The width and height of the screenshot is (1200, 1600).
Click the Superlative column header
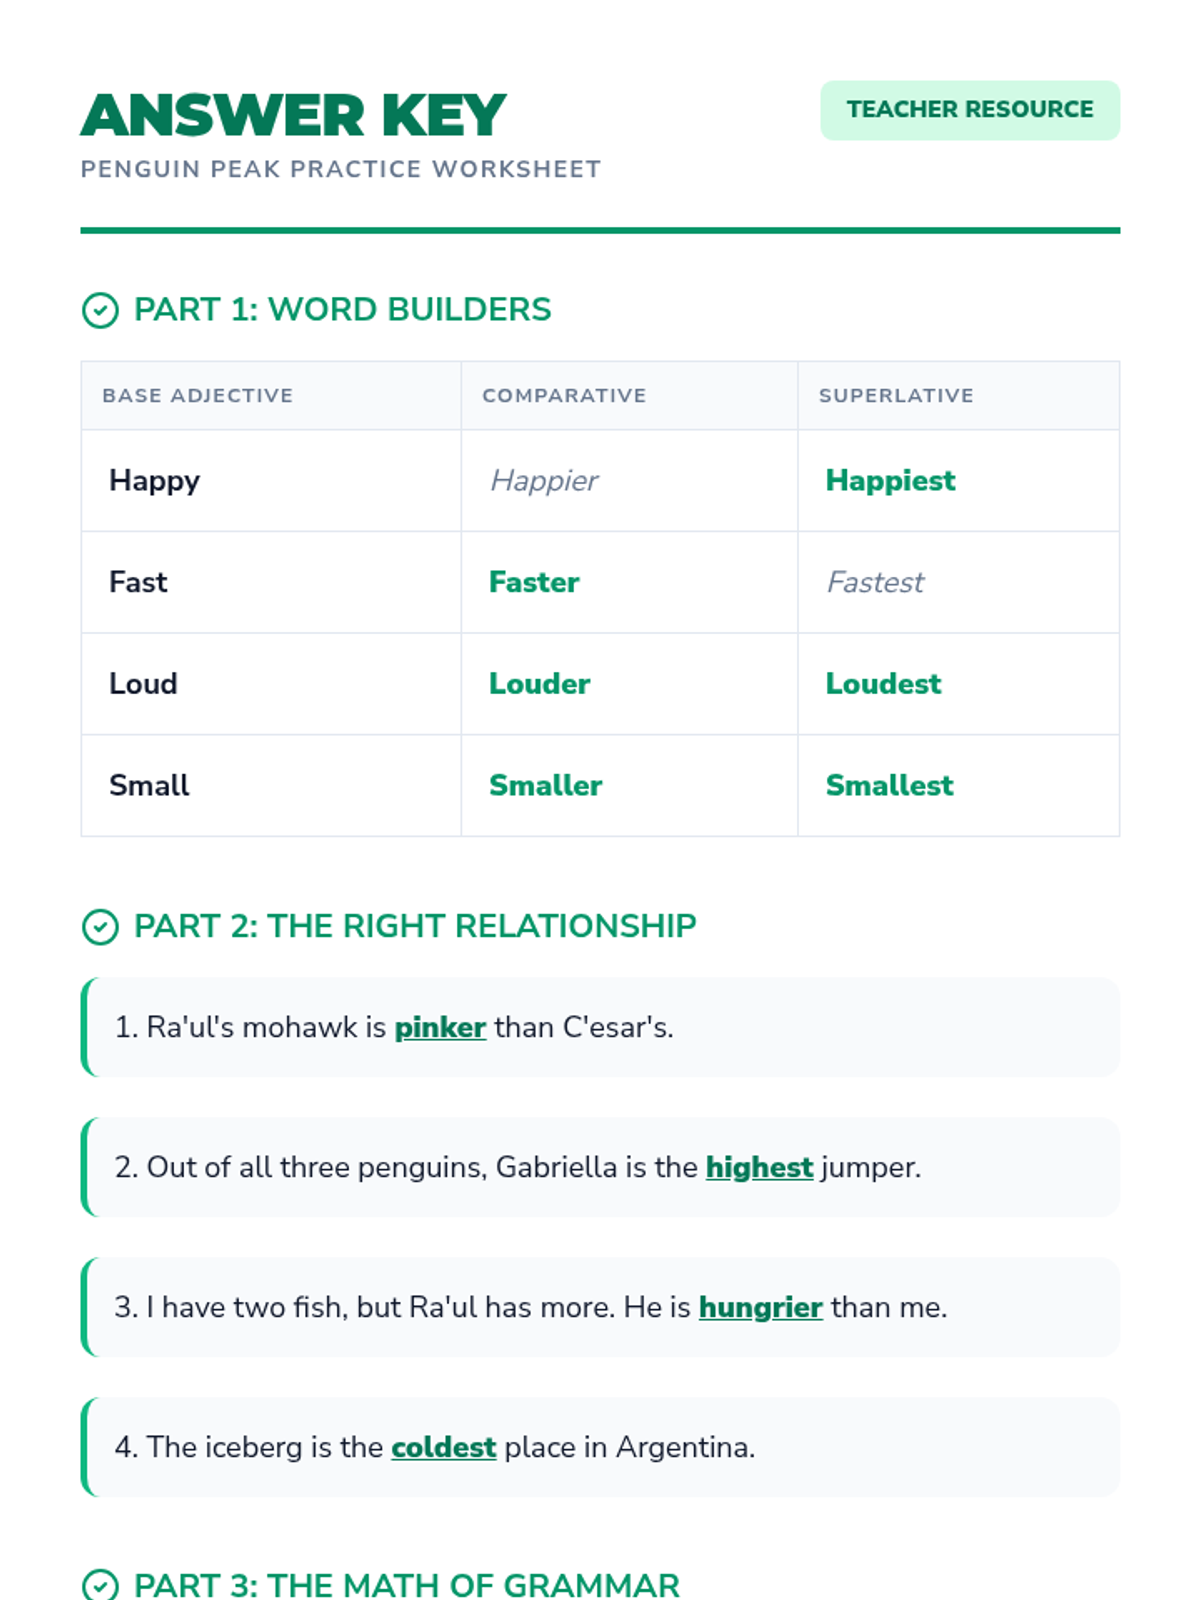pyautogui.click(x=896, y=396)
